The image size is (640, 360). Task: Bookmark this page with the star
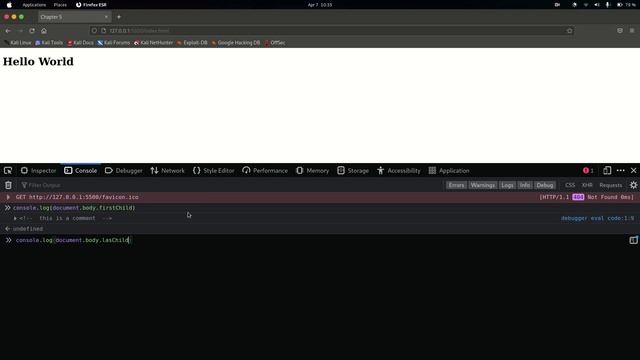point(569,31)
